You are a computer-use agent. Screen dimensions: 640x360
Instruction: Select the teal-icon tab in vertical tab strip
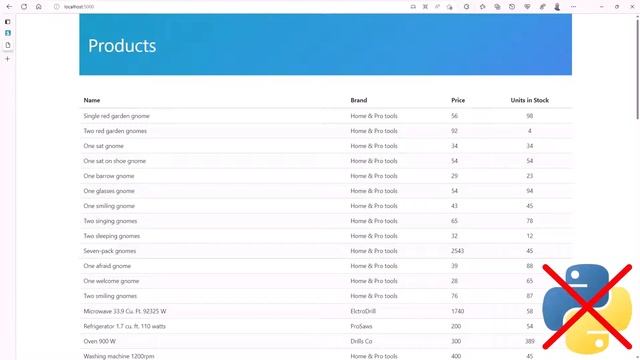[x=8, y=33]
